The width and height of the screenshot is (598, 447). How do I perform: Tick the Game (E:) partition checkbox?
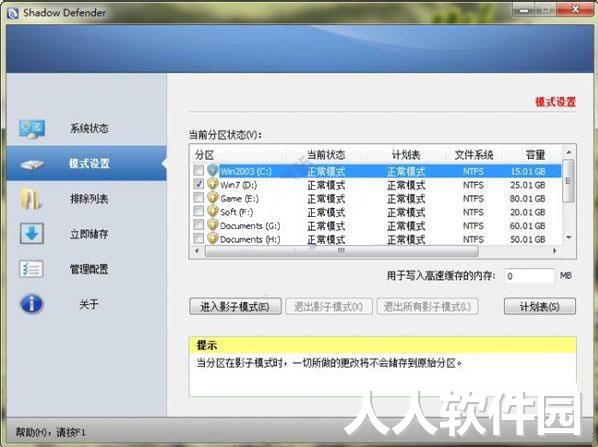pos(199,198)
